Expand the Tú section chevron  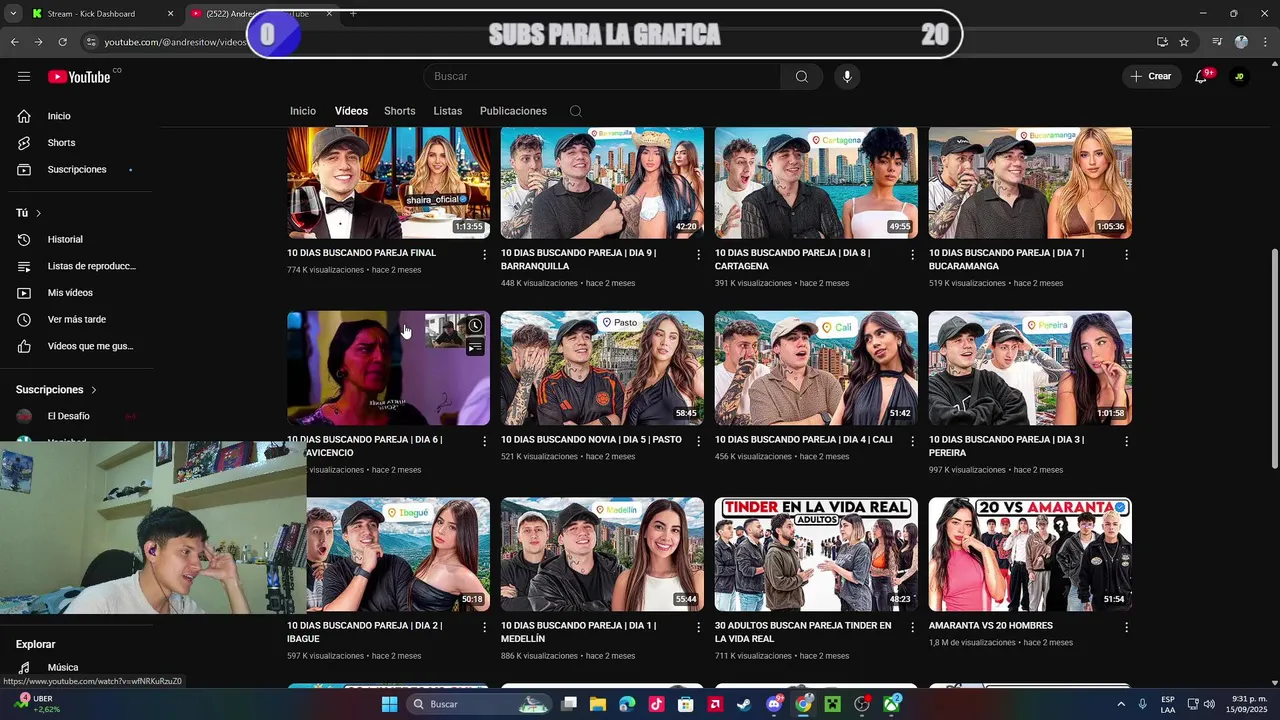(39, 213)
